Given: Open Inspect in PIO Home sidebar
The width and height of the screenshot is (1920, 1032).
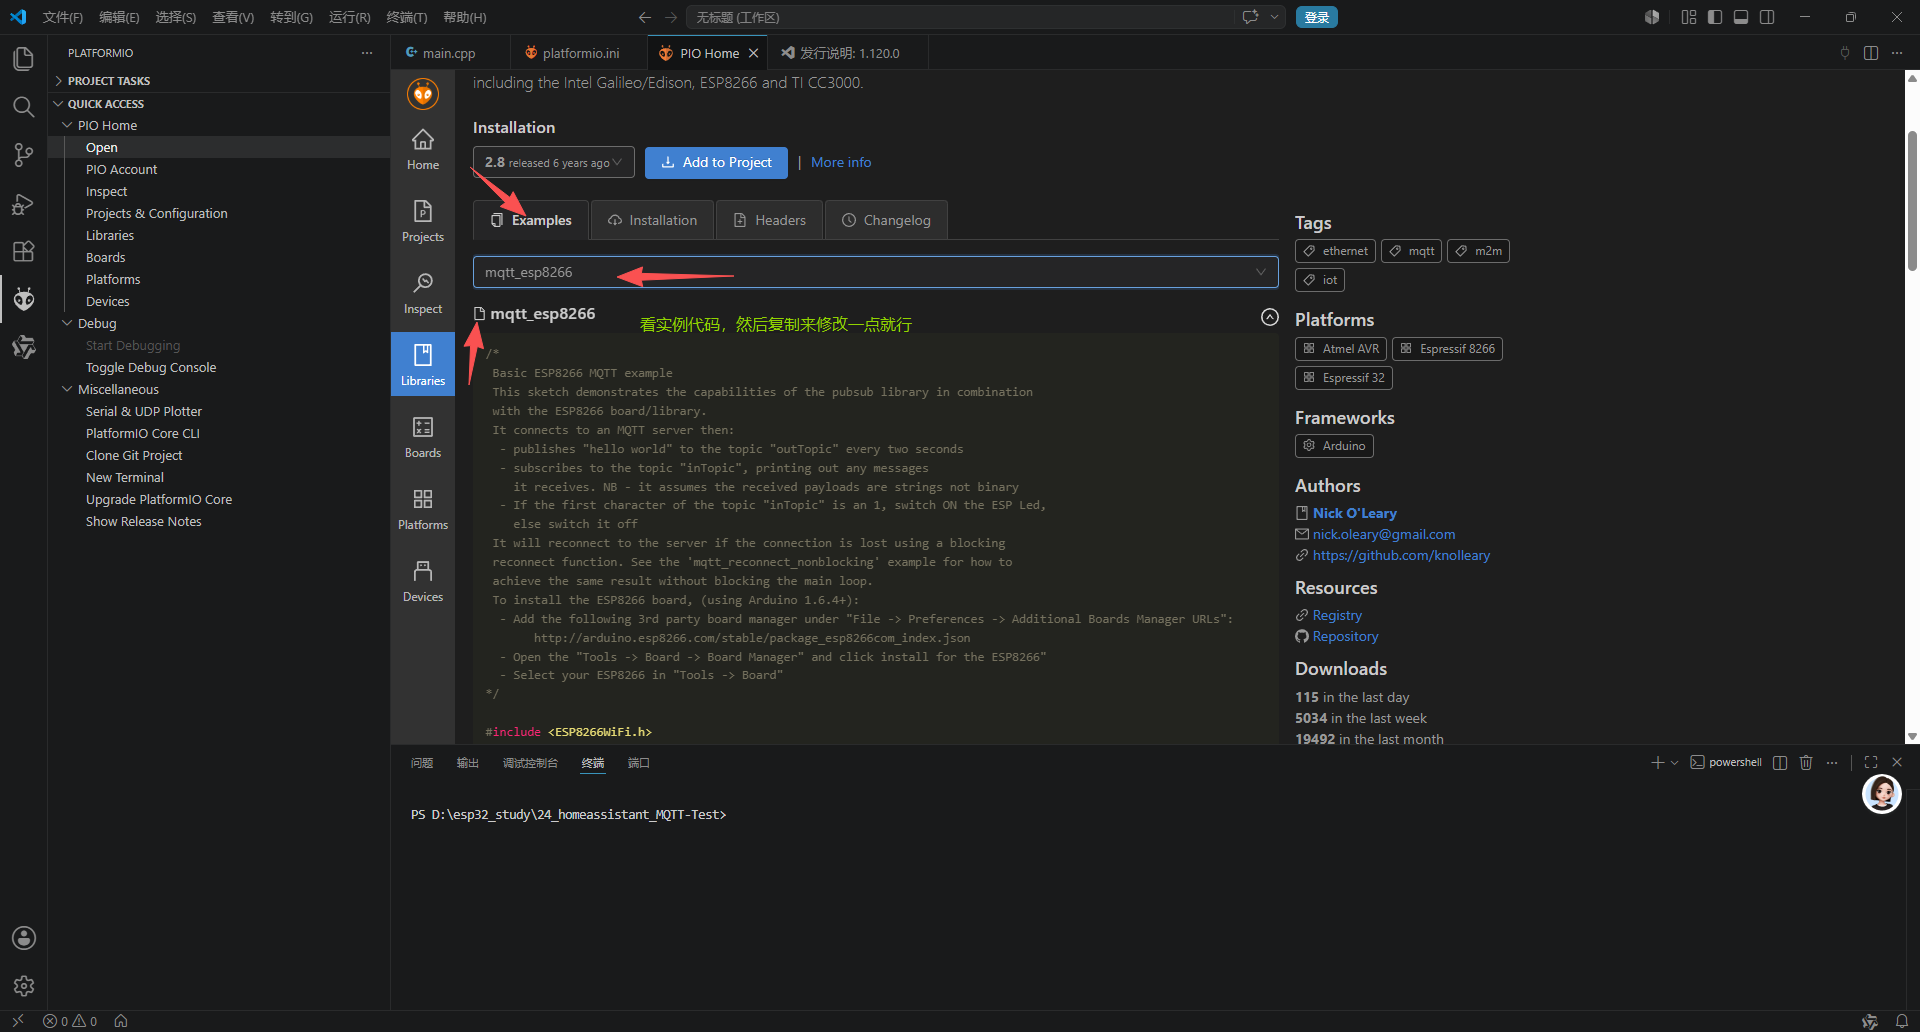Looking at the screenshot, I should [423, 294].
